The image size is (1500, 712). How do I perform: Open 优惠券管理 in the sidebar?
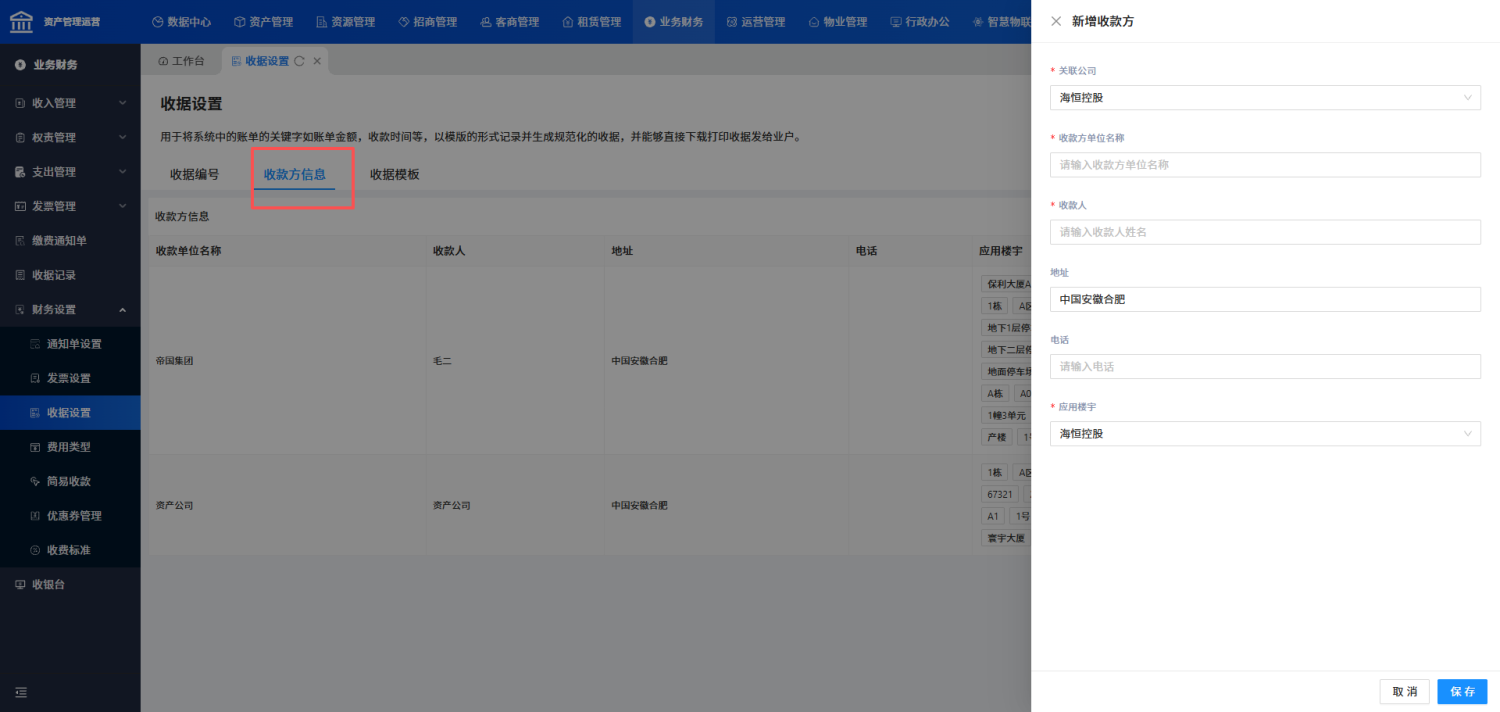[x=70, y=516]
